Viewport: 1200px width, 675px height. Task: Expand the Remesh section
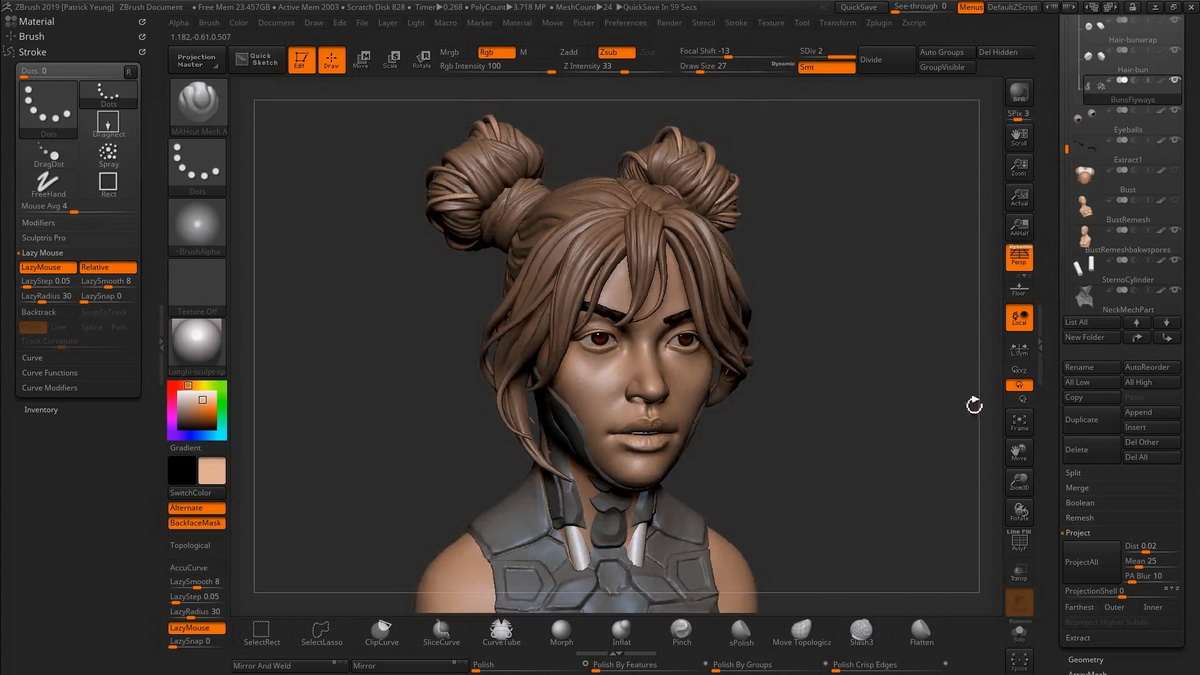(1080, 518)
